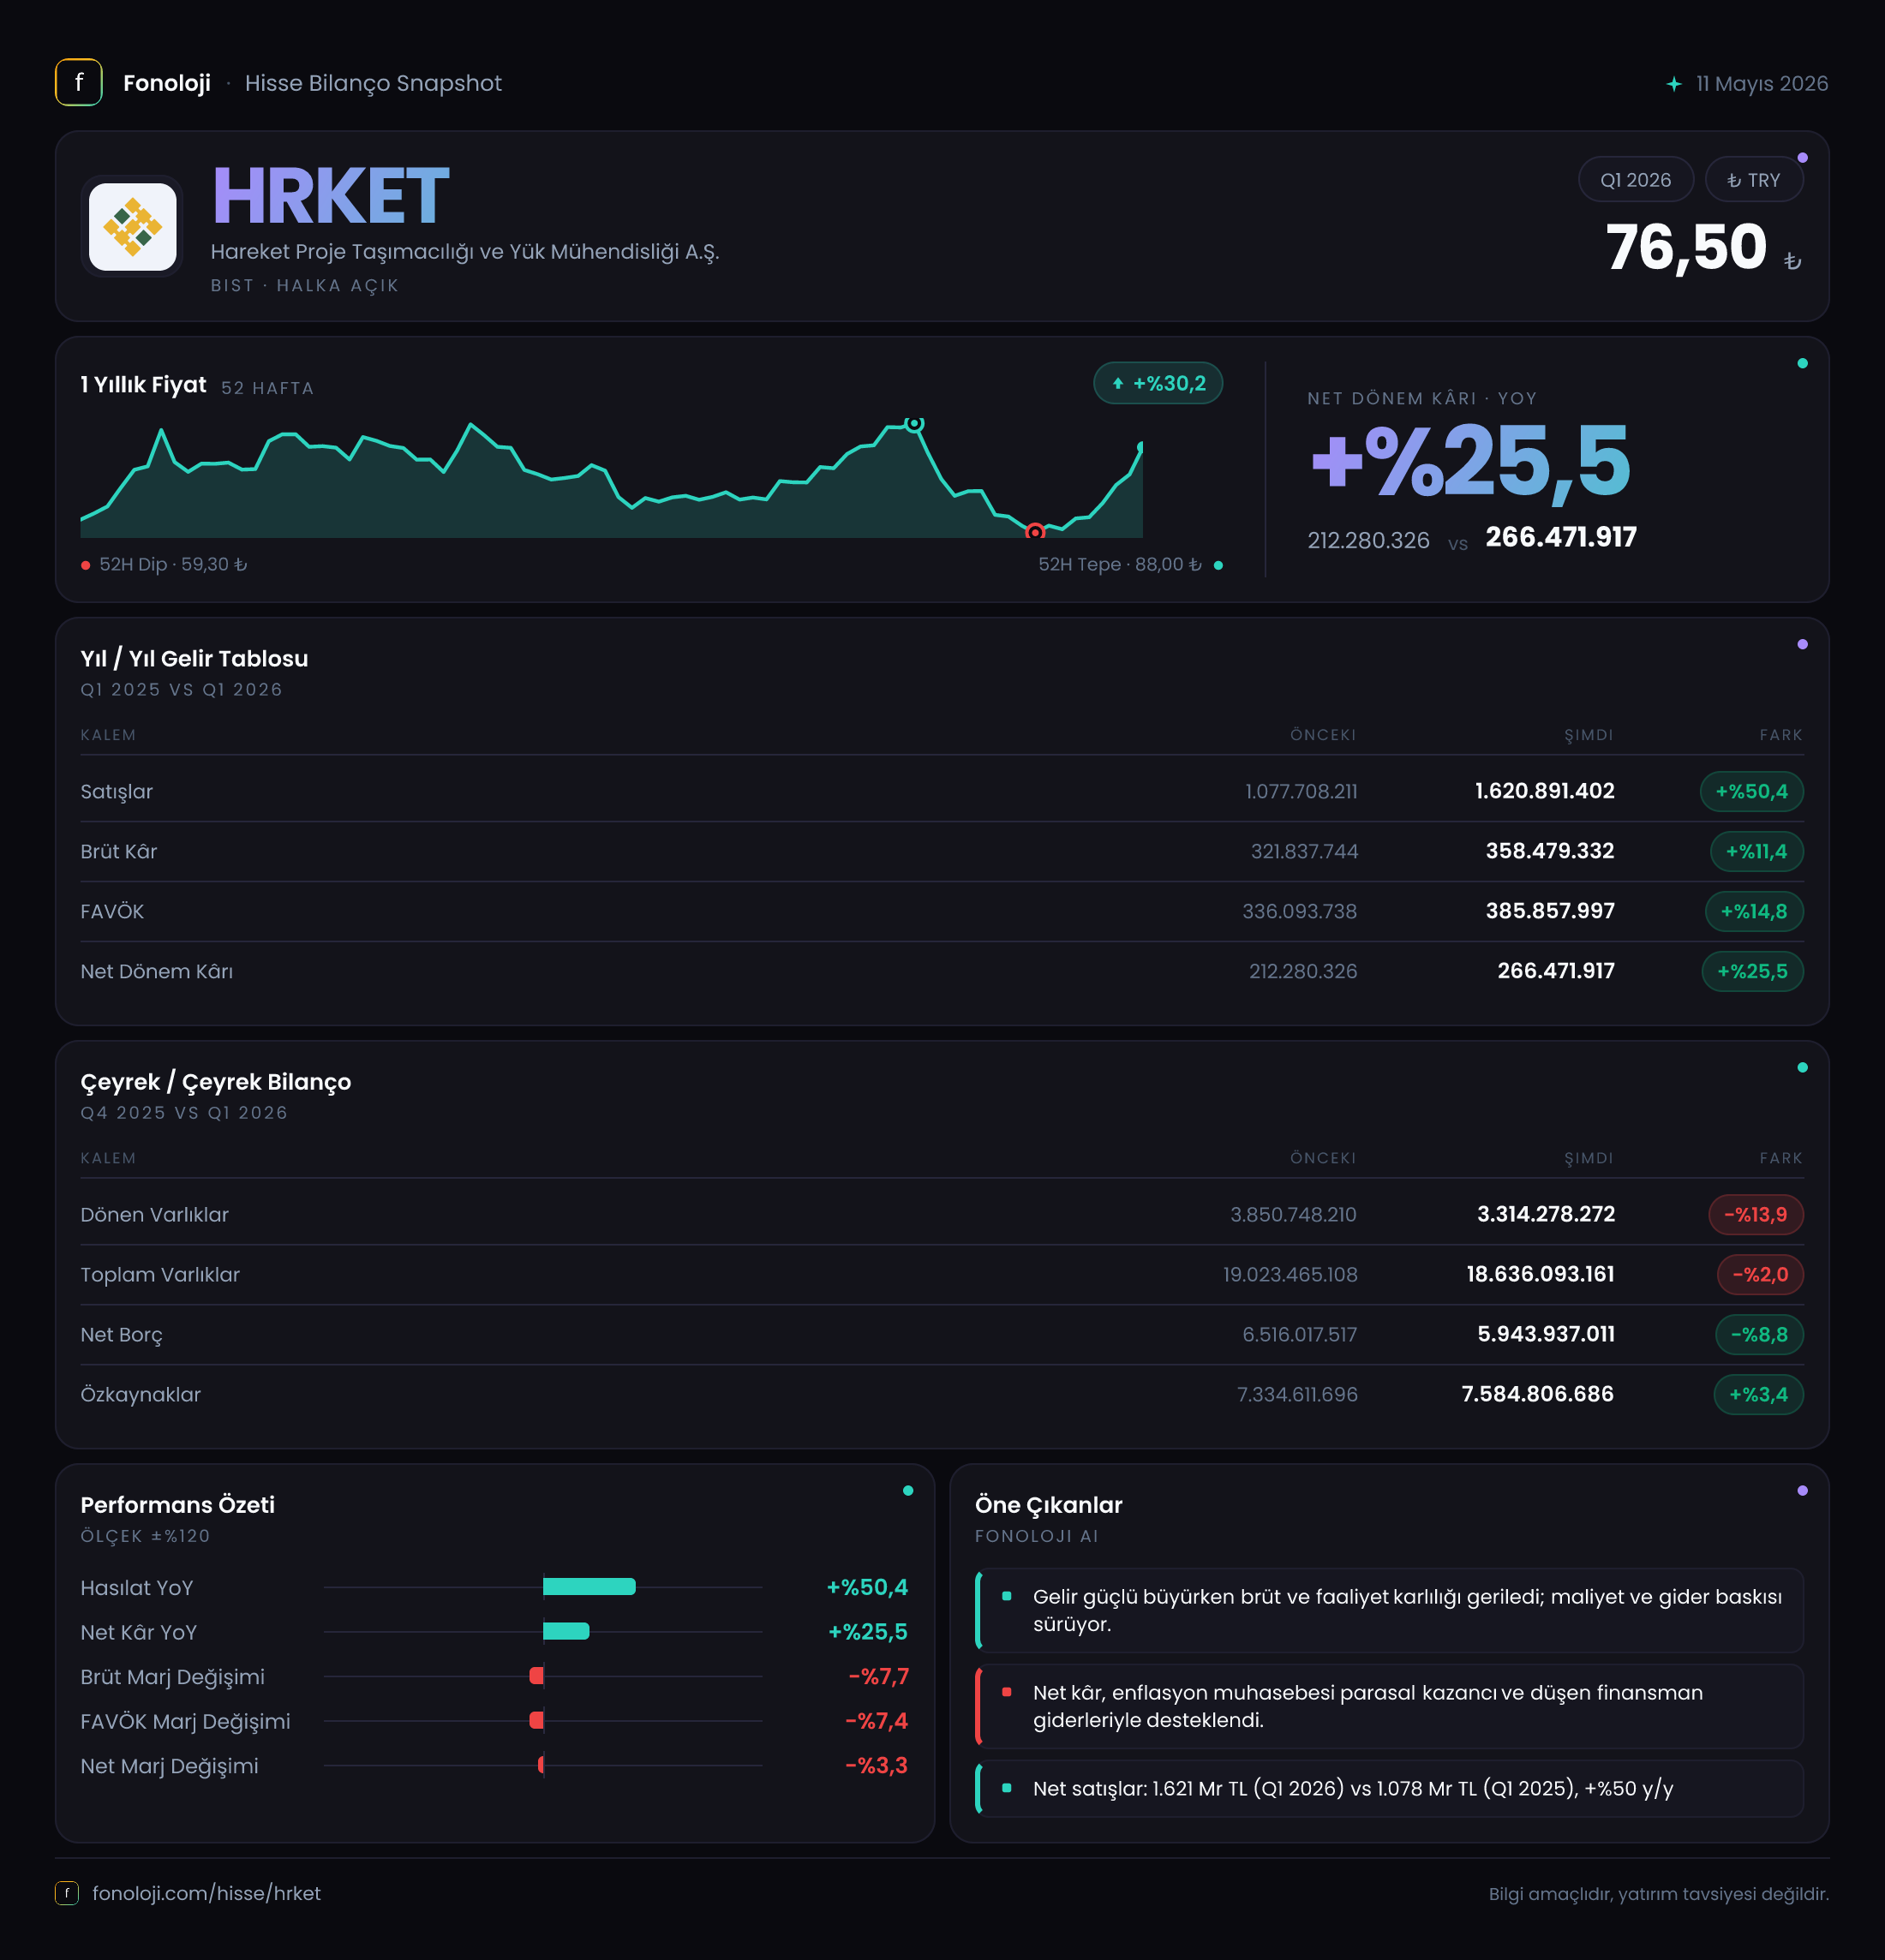Click the +%11,4 badge in Brüt Kâr row

(x=1757, y=851)
